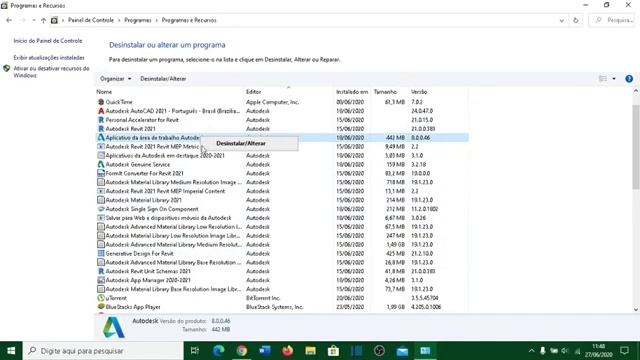
Task: Go to Programas in the breadcrumb
Action: pos(138,20)
